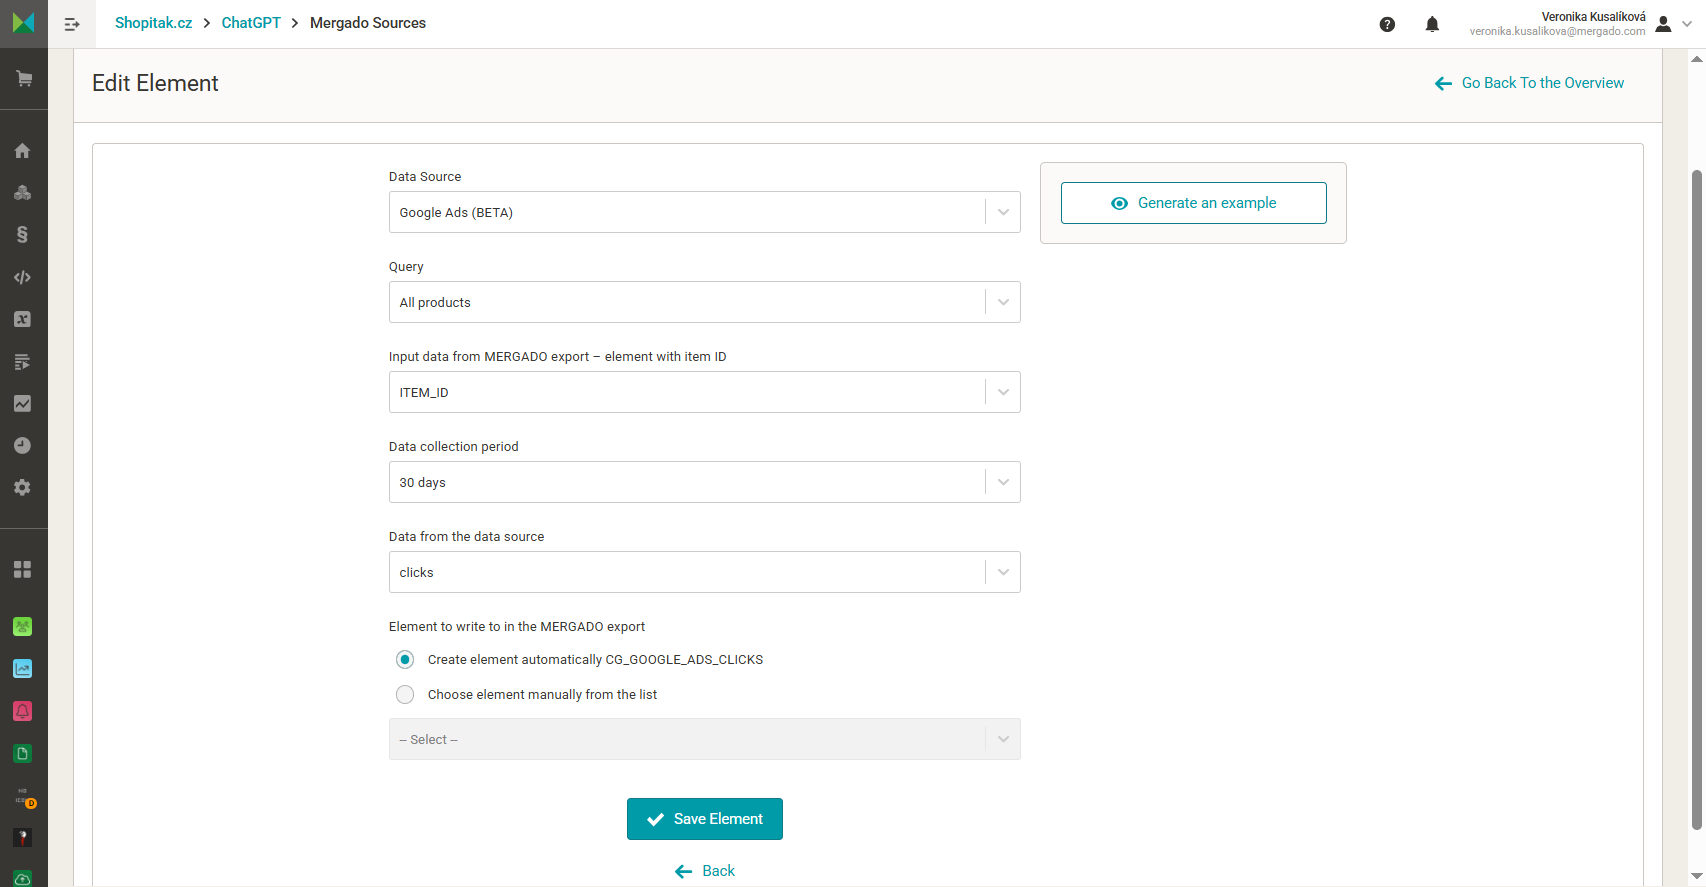The height and width of the screenshot is (887, 1706).
Task: Open the statistics chart icon in sidebar
Action: click(22, 403)
